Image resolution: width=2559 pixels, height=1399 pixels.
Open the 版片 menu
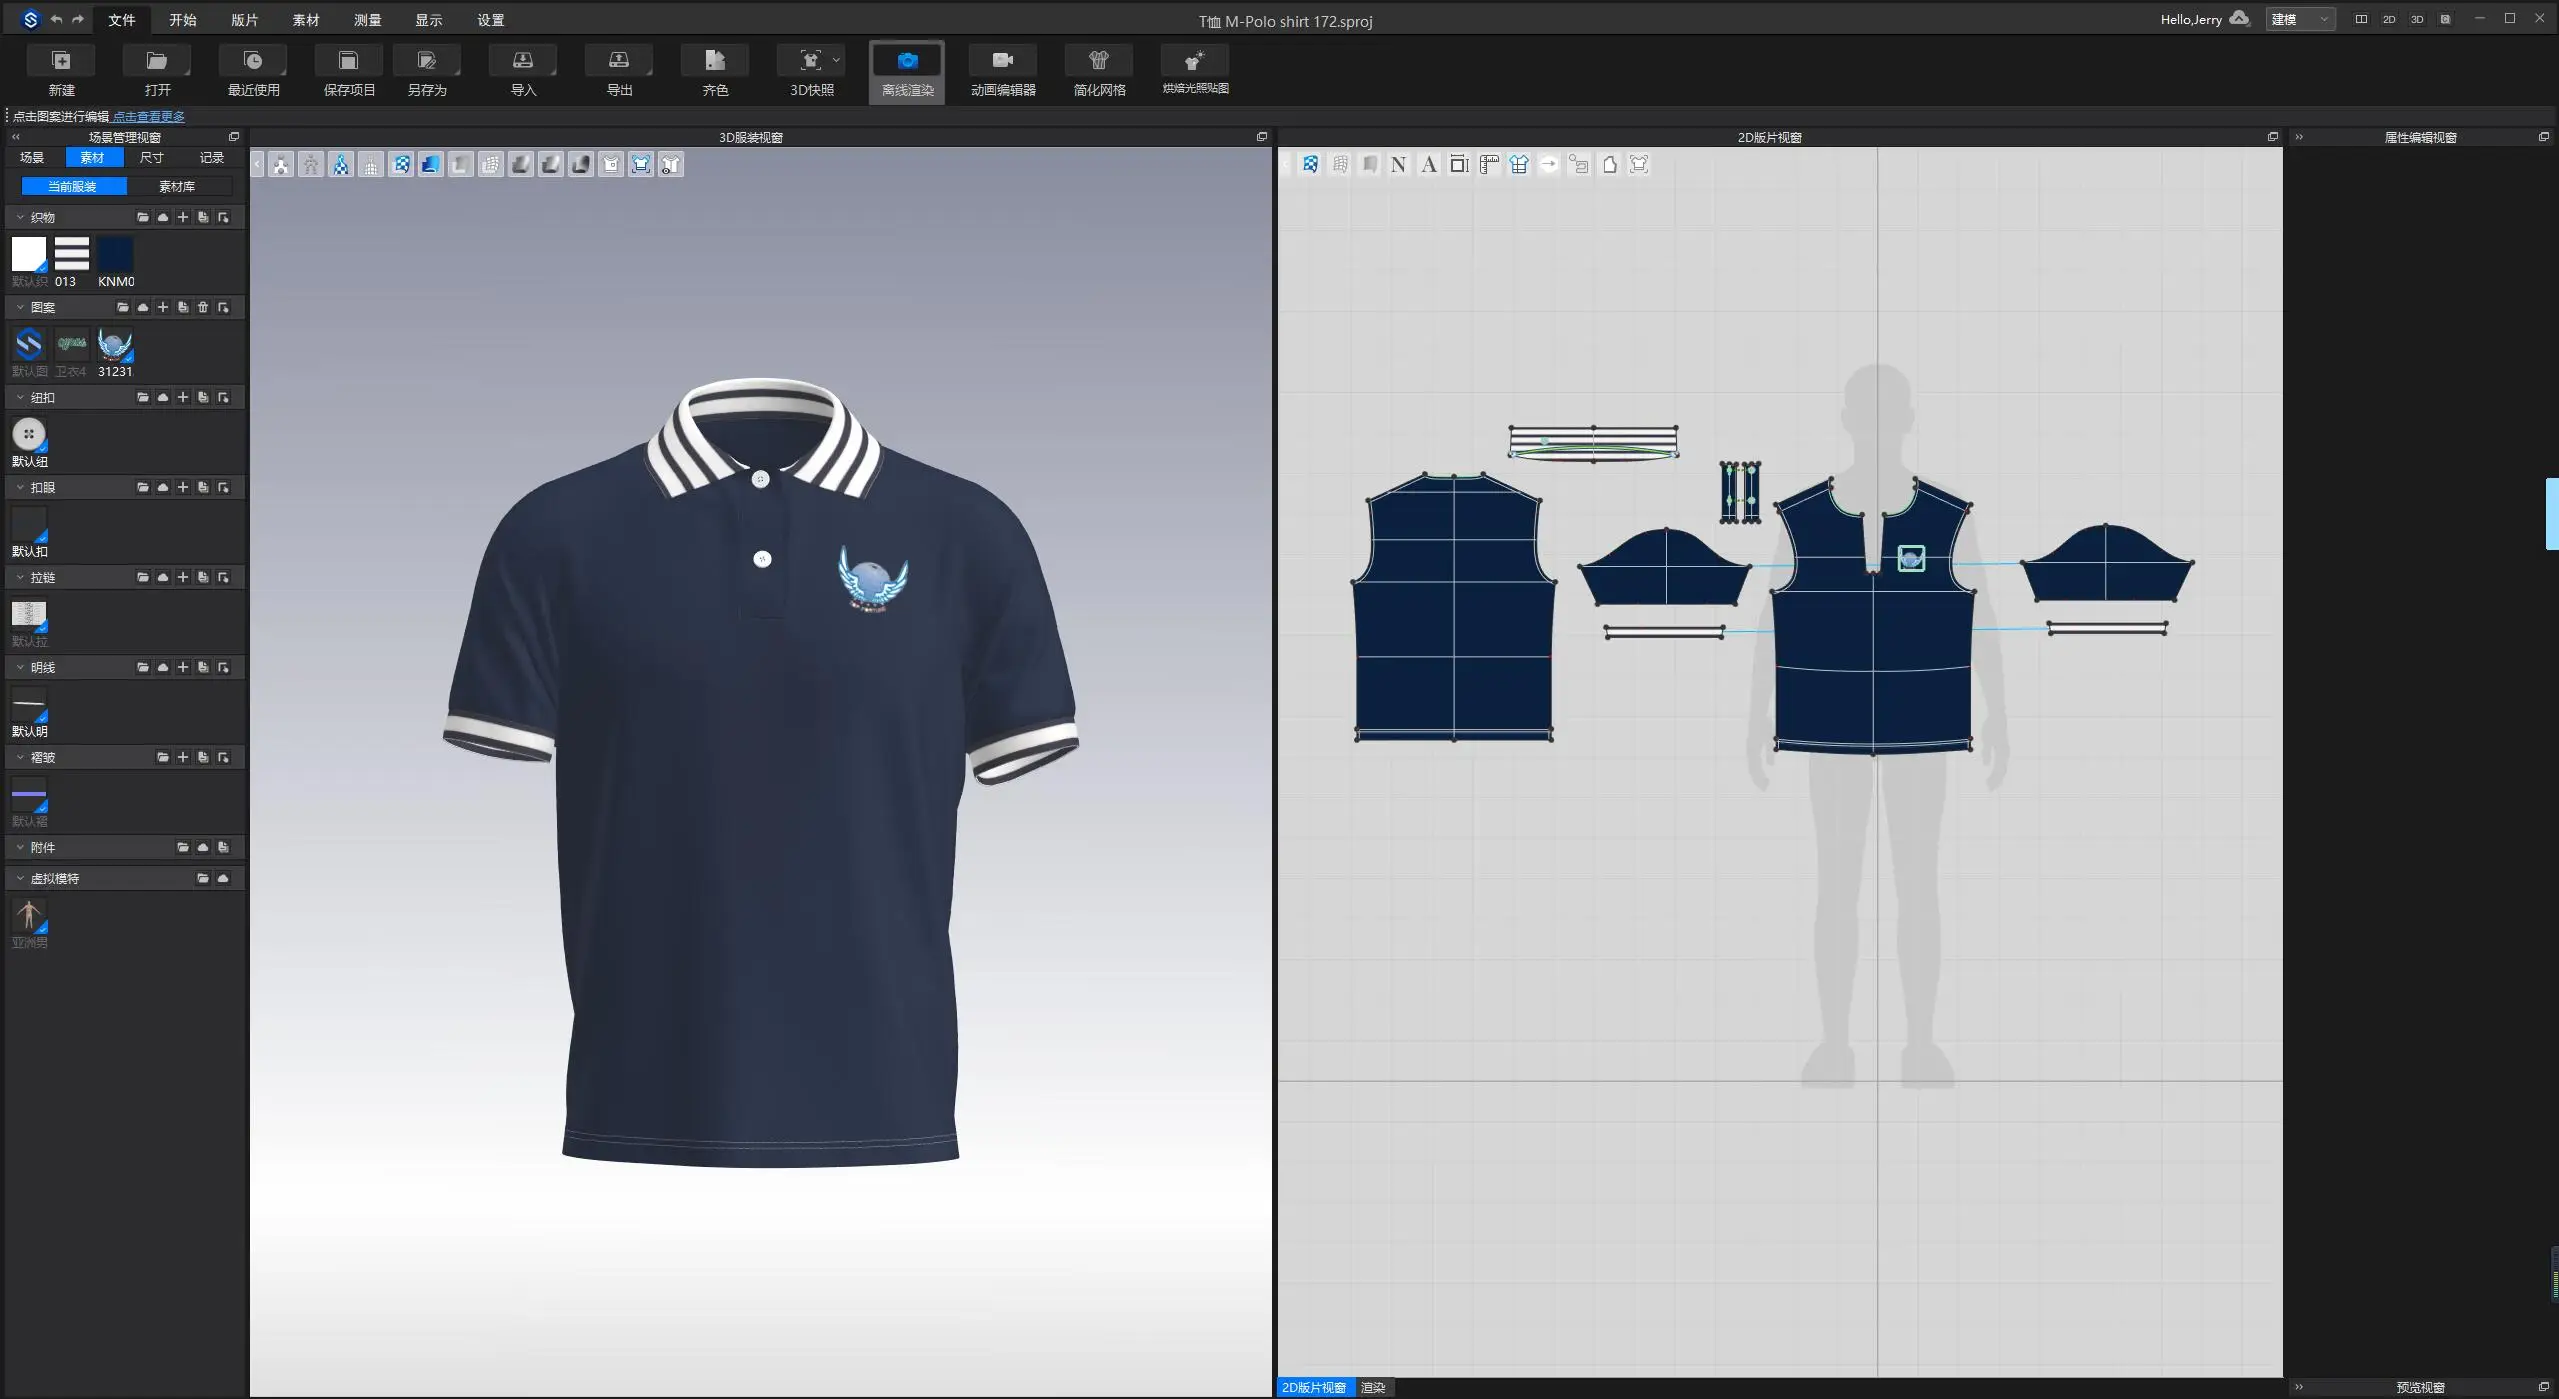[244, 20]
